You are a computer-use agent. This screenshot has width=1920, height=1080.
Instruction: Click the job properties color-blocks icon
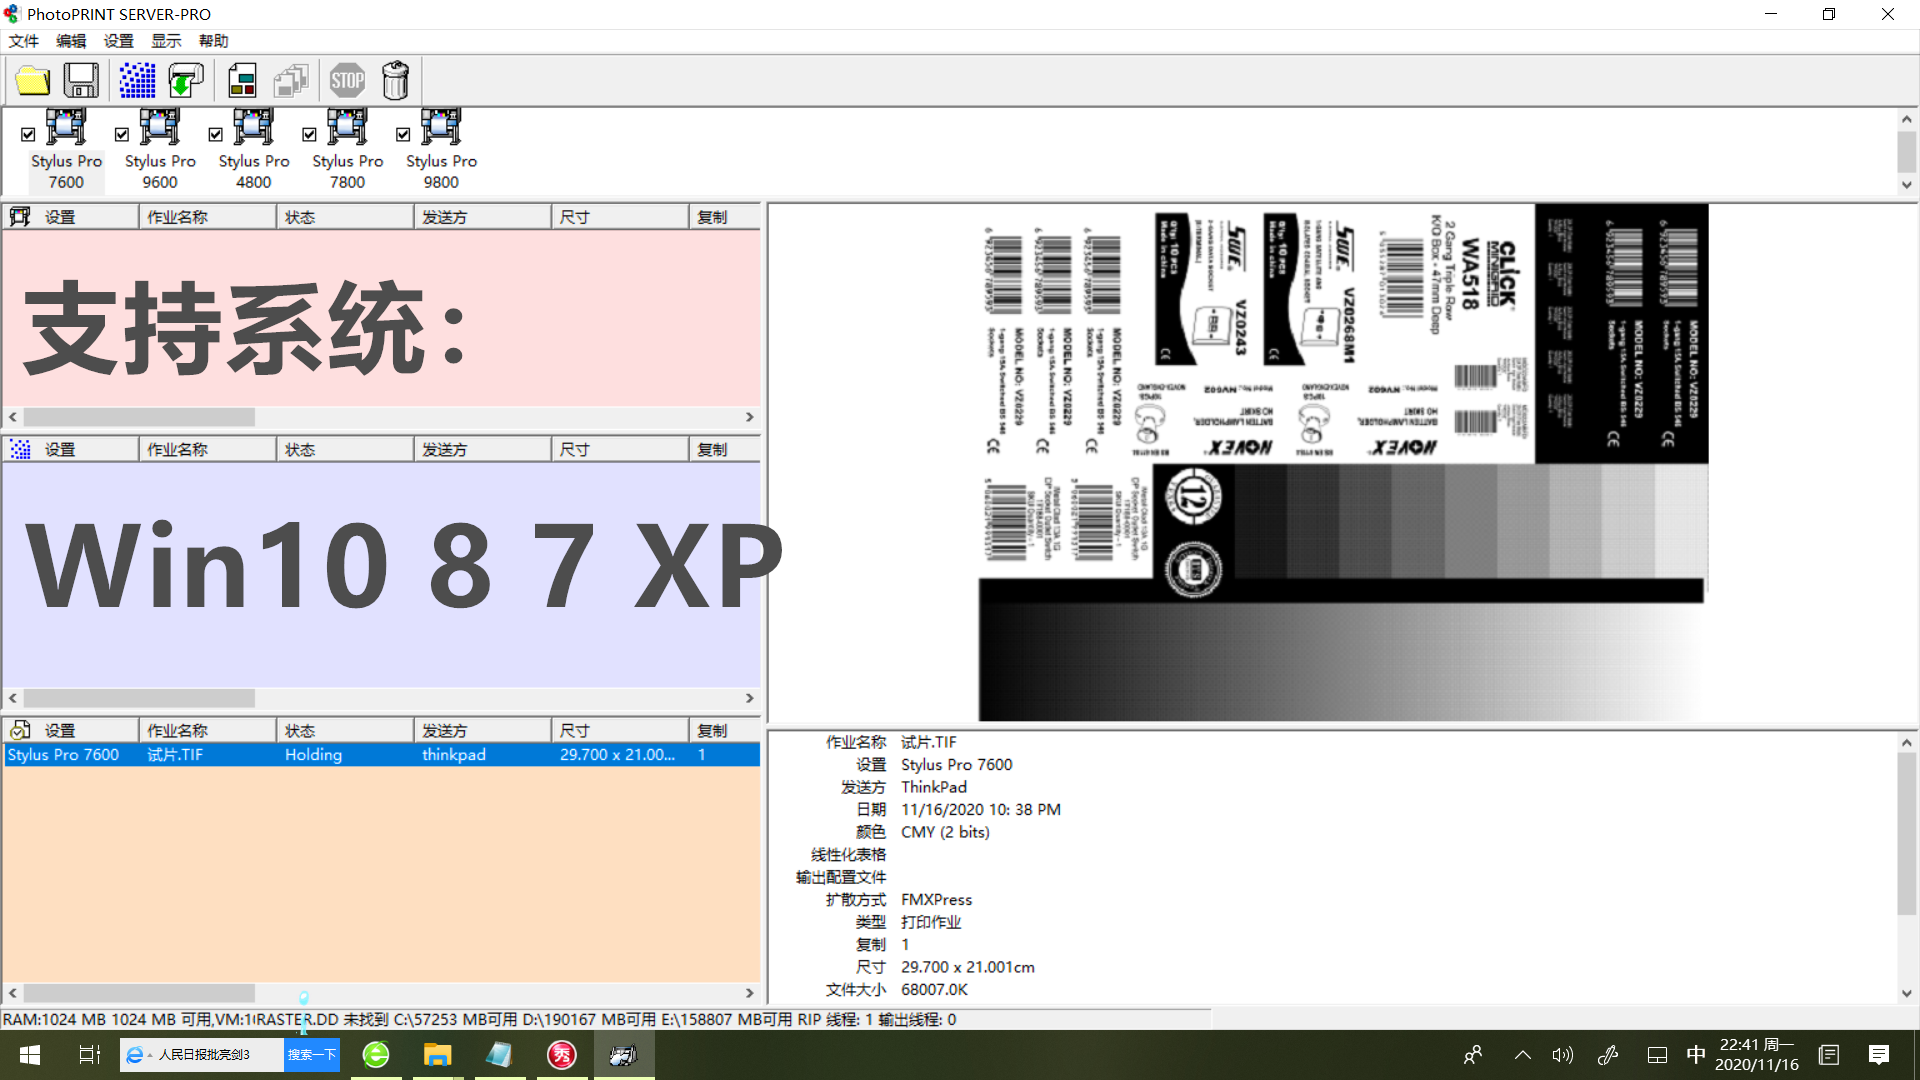click(242, 80)
